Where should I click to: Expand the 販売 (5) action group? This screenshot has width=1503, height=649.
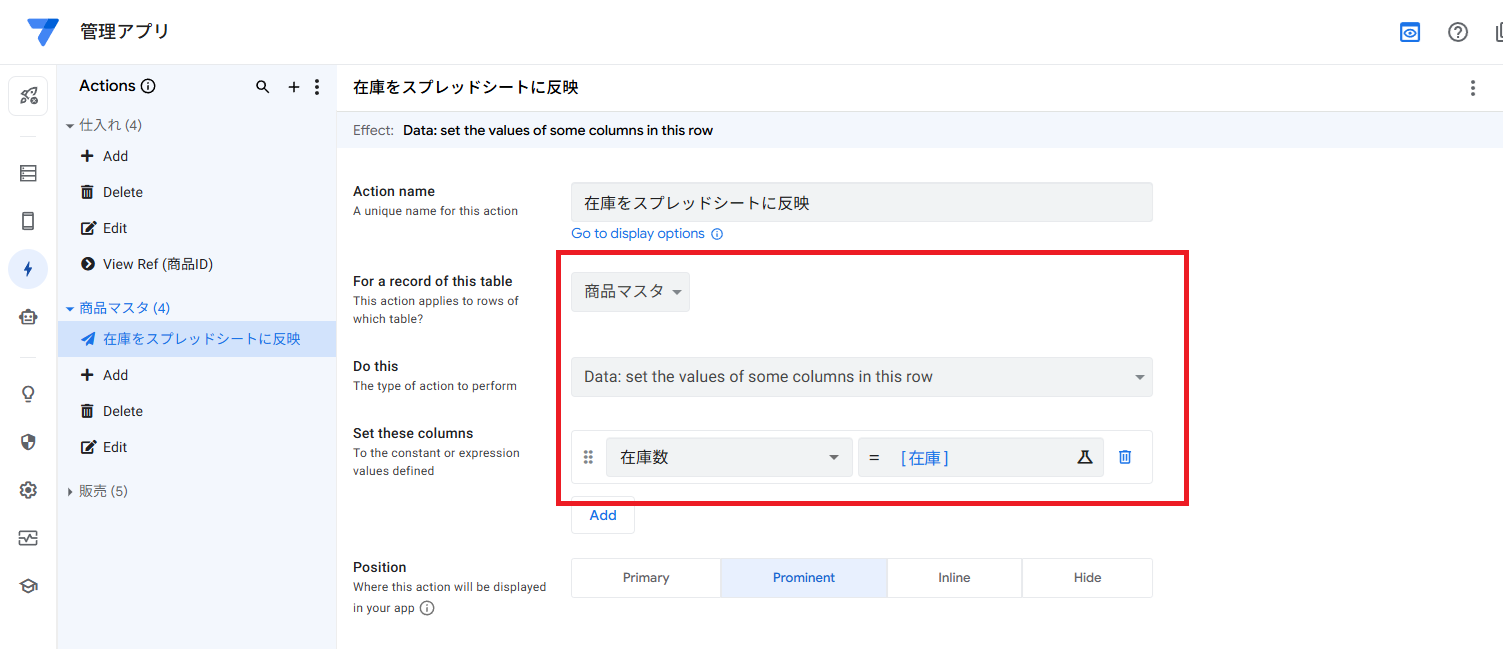click(98, 491)
